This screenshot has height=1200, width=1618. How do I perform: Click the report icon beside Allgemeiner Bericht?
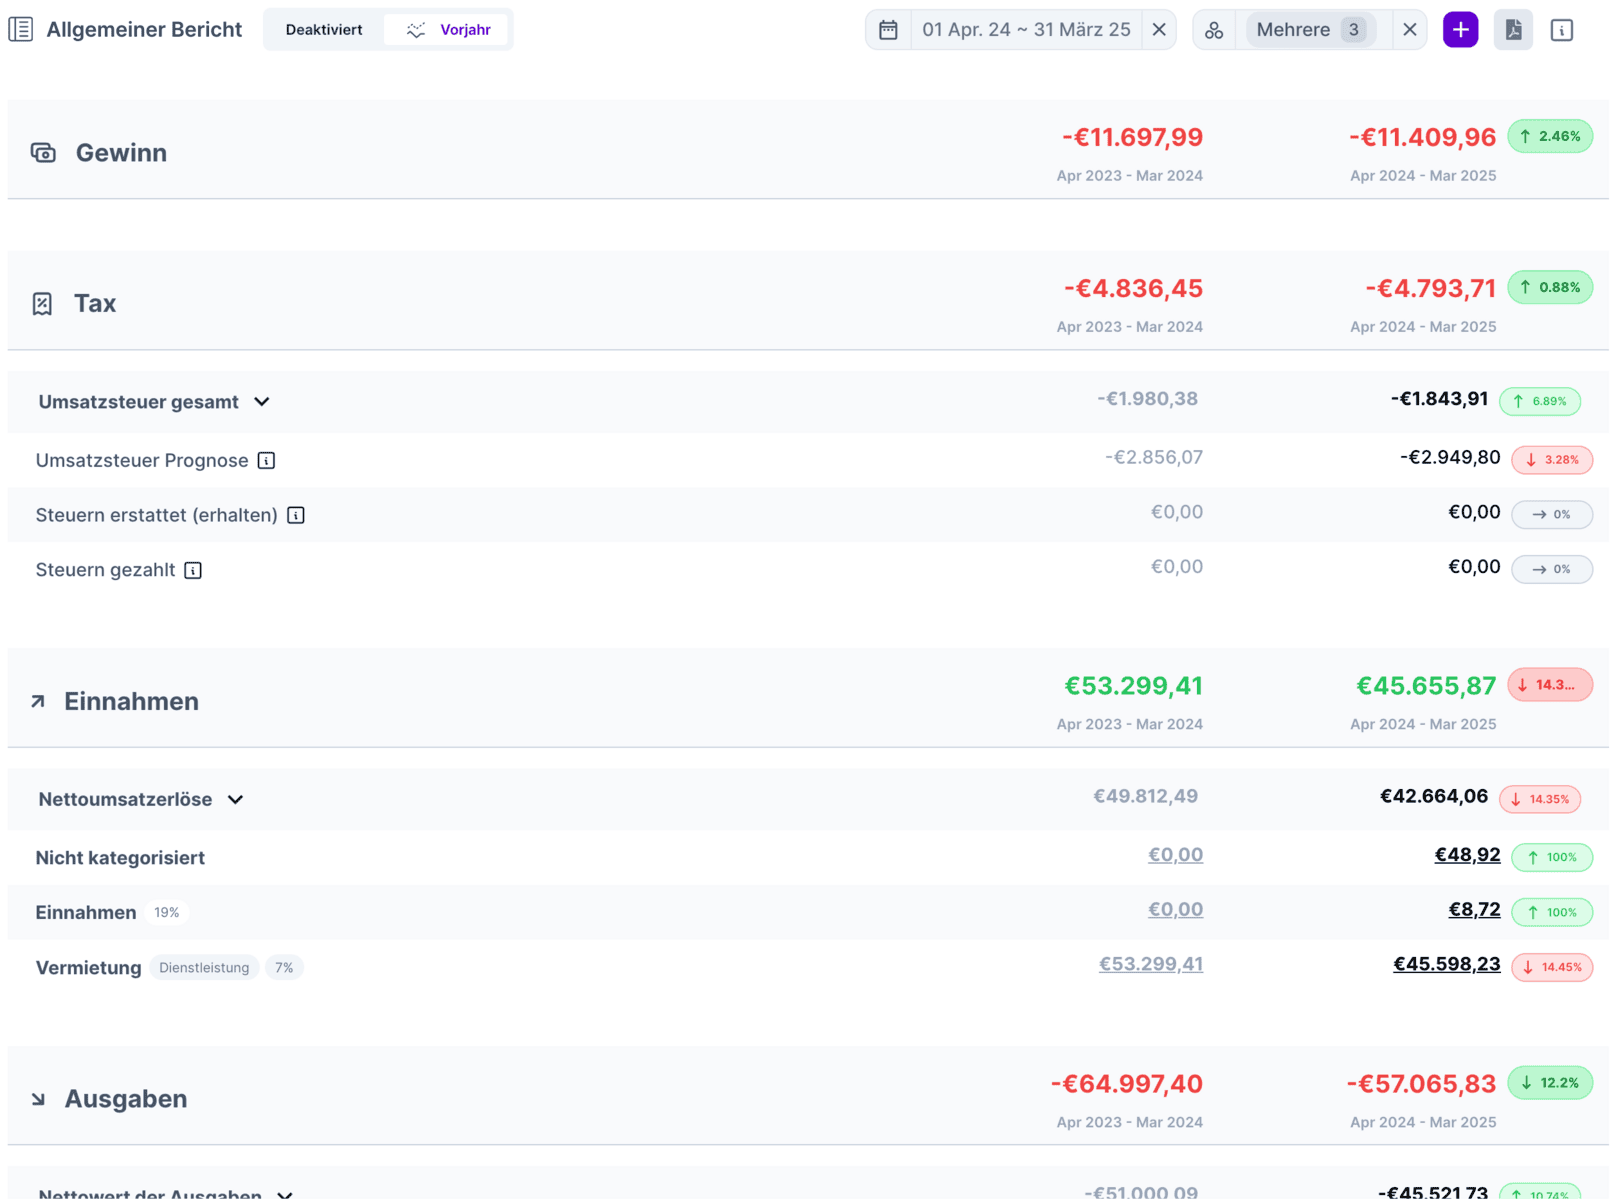(x=21, y=30)
